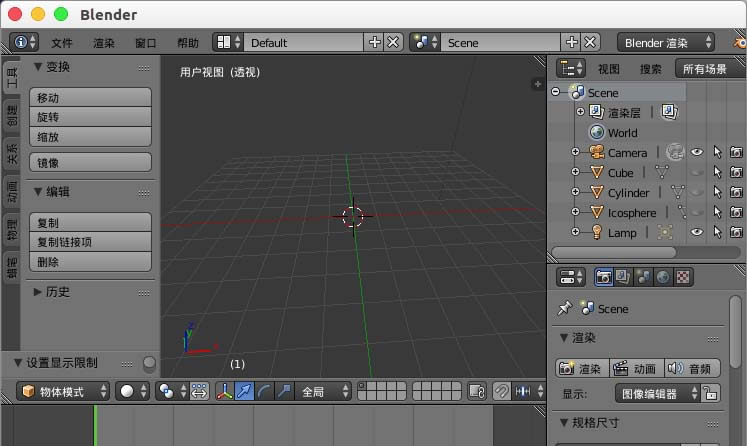Screen dimensions: 747x446
Task: Toggle Camera visibility eye
Action: 697,152
